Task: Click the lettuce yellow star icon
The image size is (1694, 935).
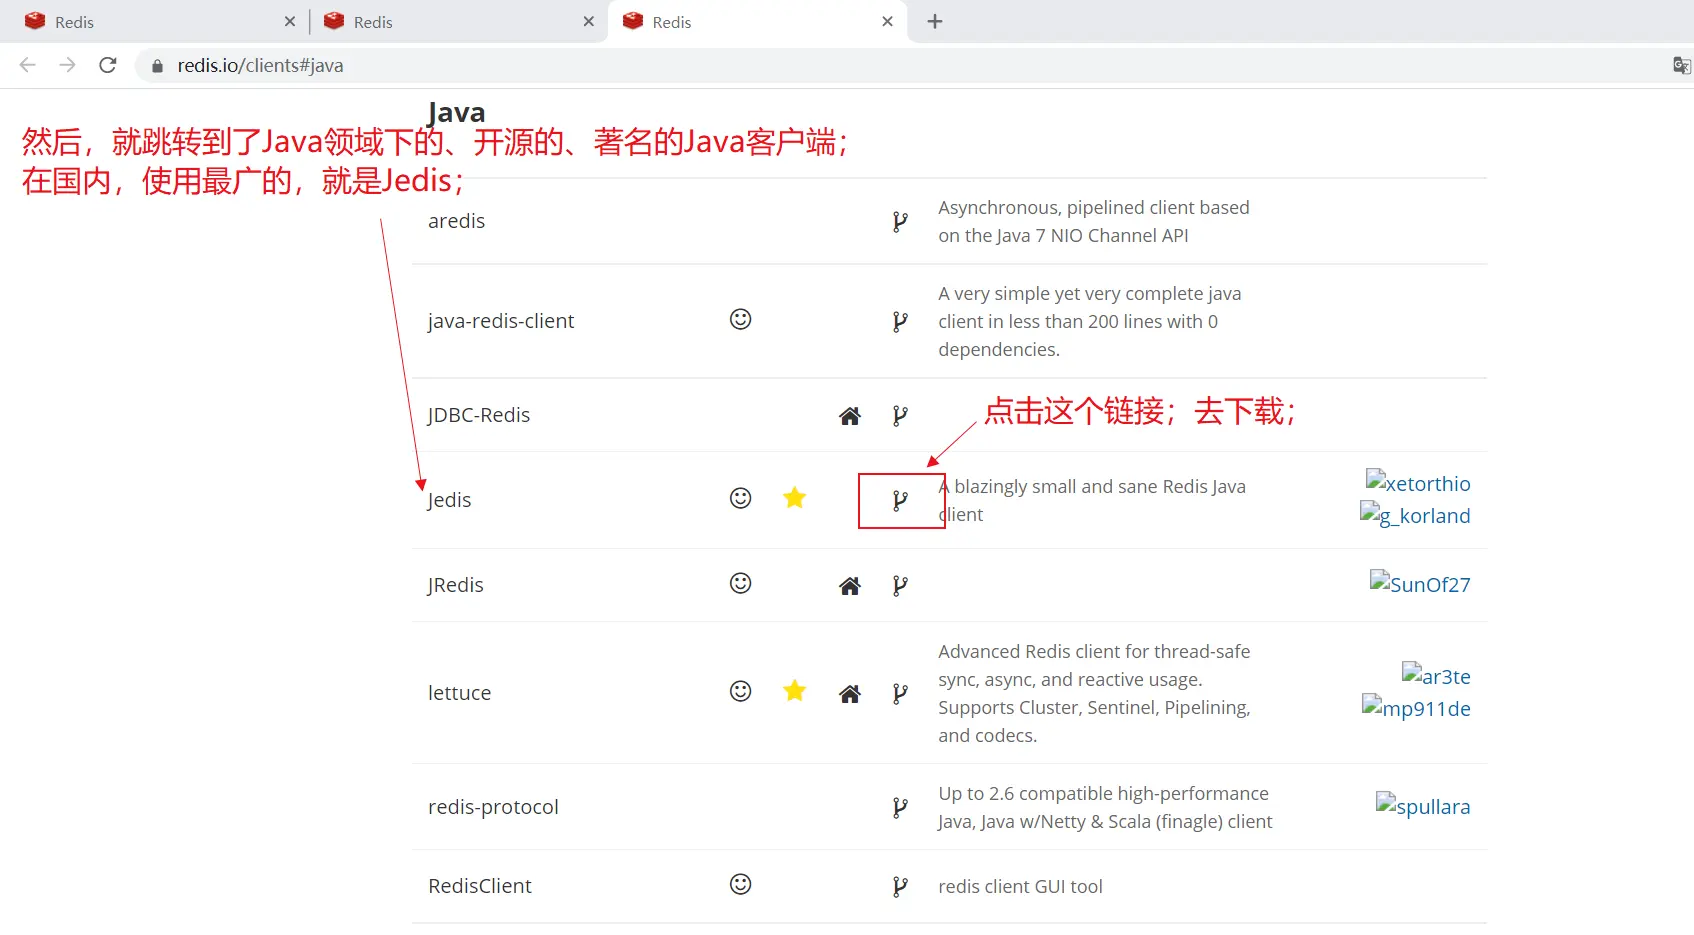Action: [x=795, y=690]
